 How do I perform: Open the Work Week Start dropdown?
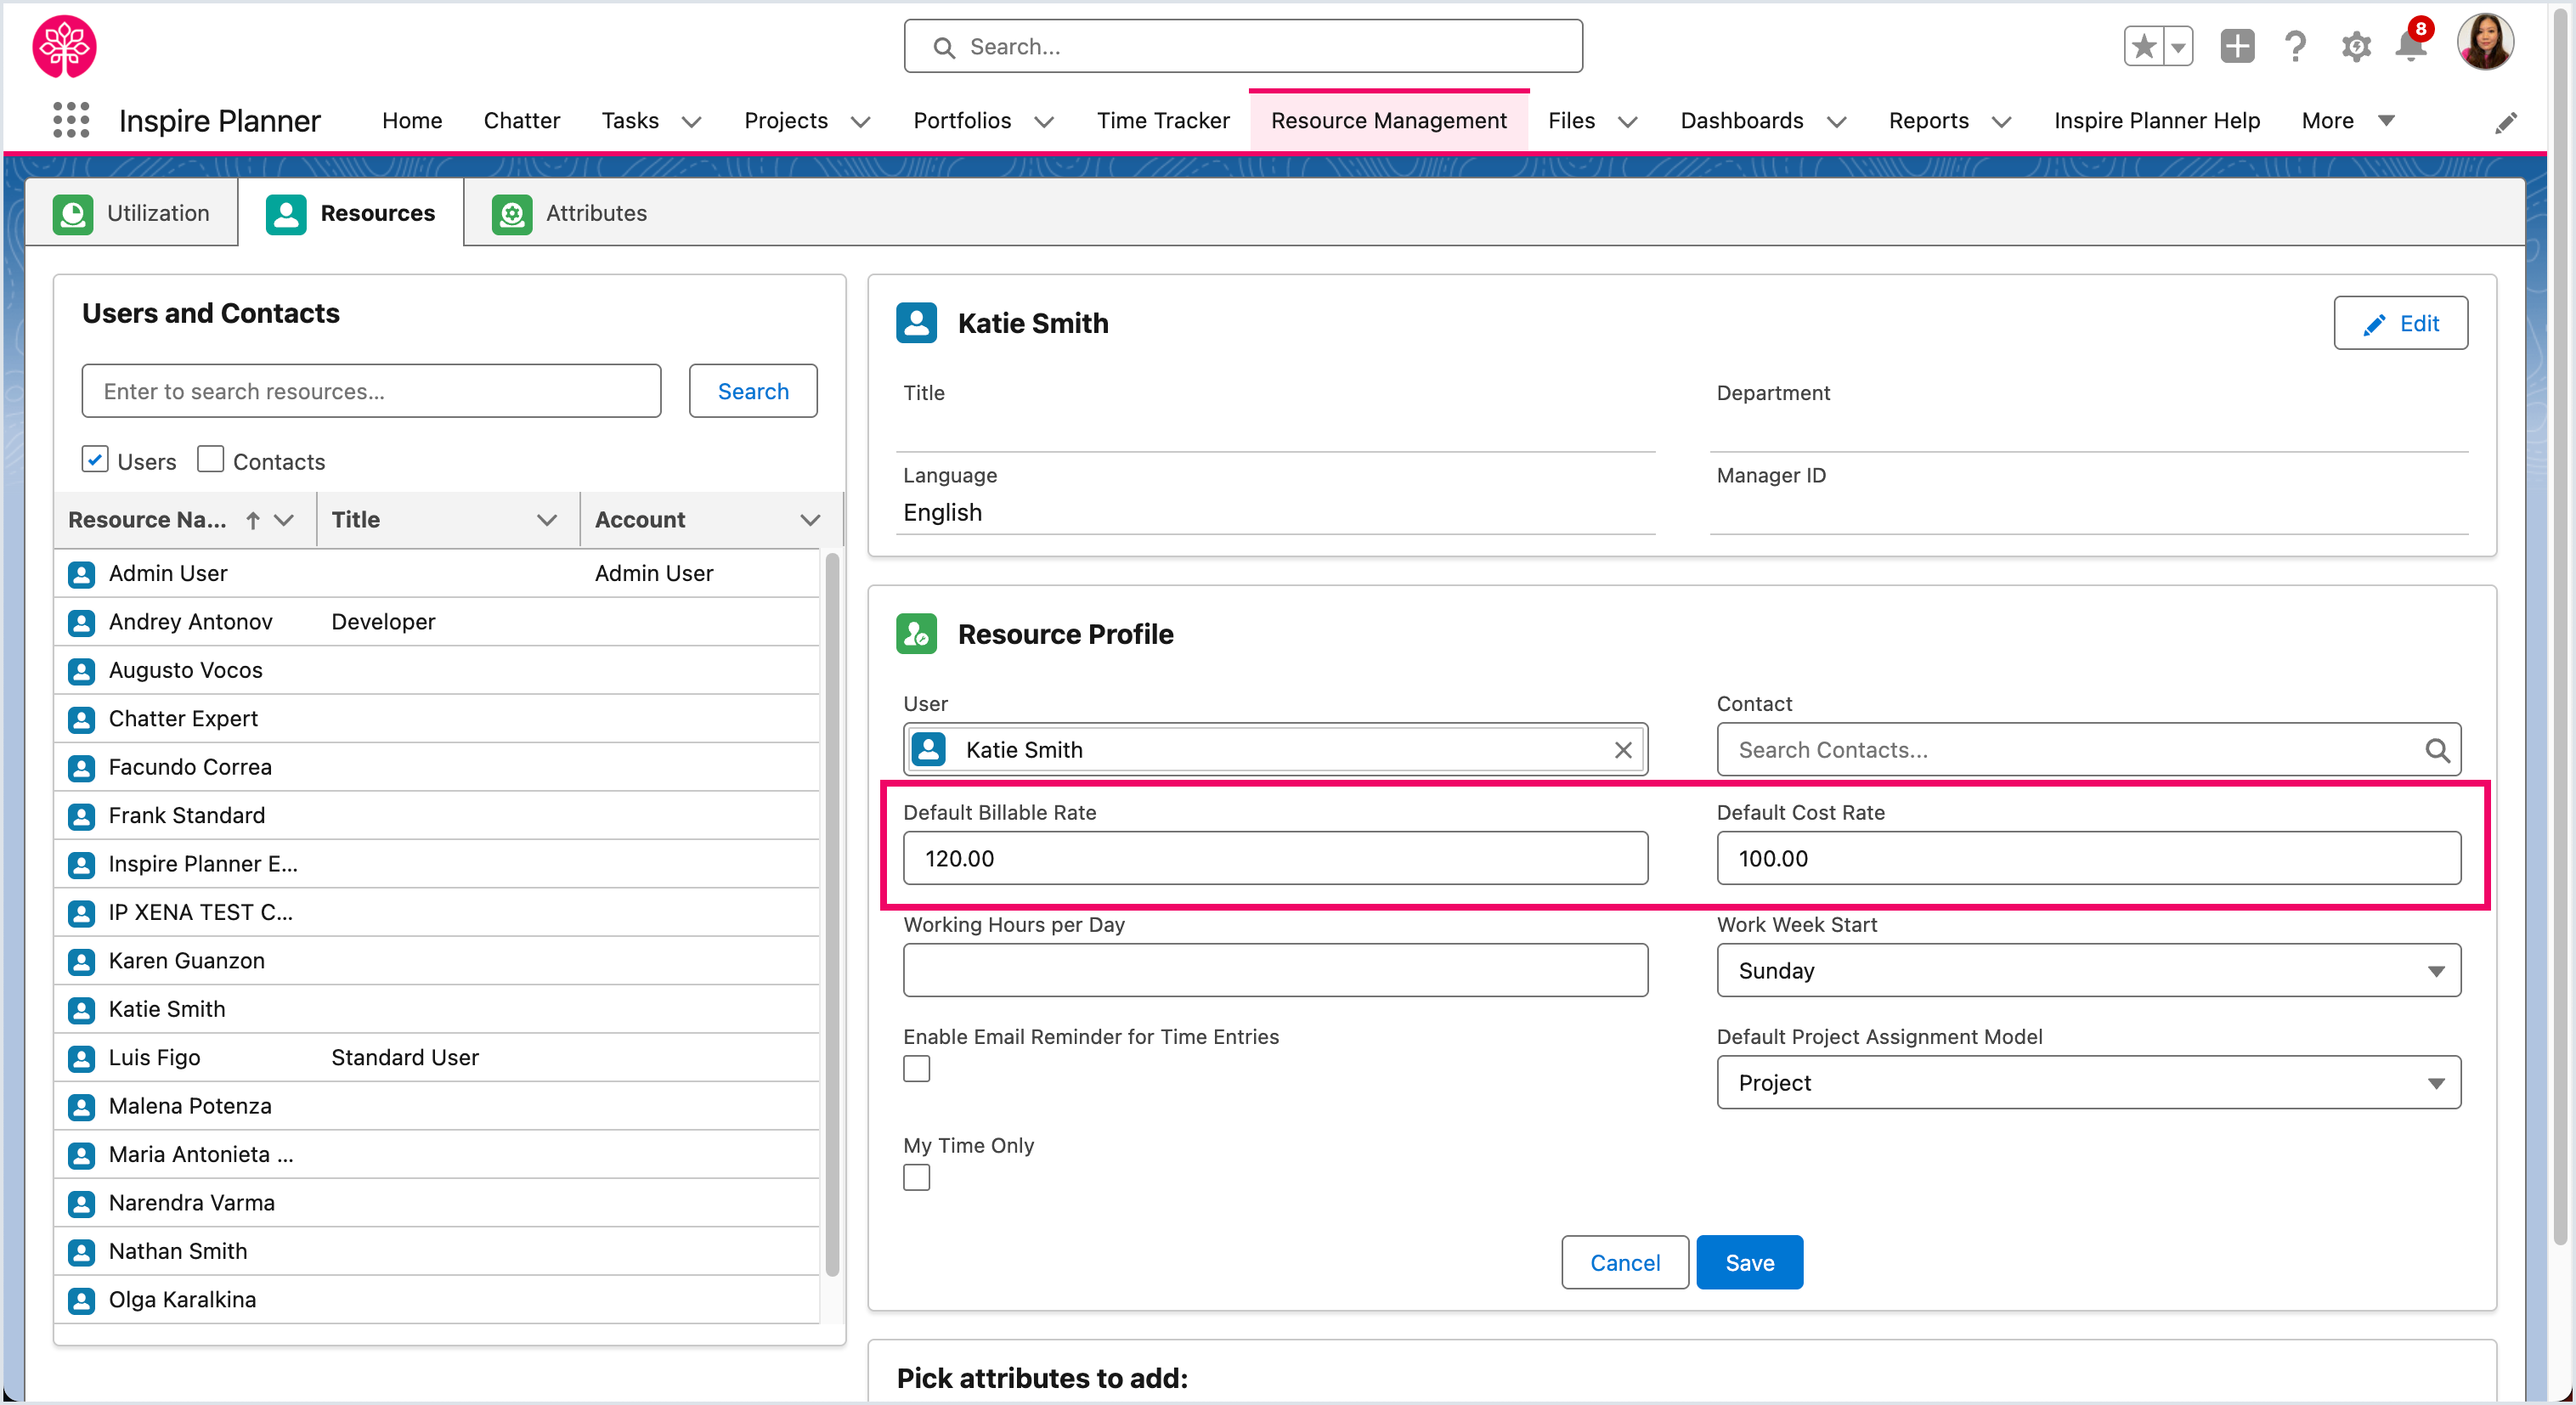2088,970
